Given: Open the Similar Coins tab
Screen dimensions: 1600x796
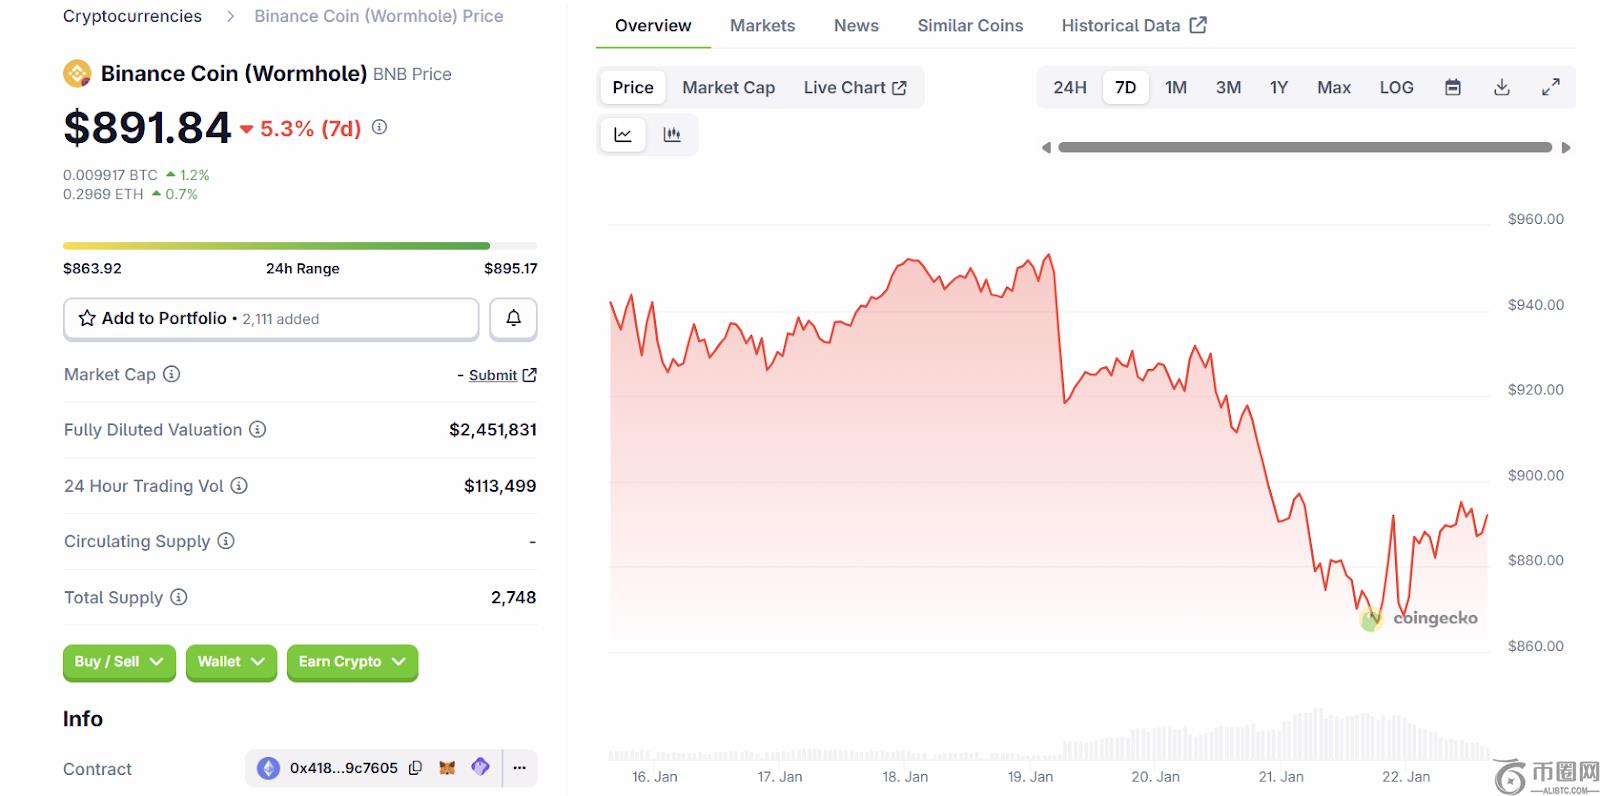Looking at the screenshot, I should (x=970, y=26).
